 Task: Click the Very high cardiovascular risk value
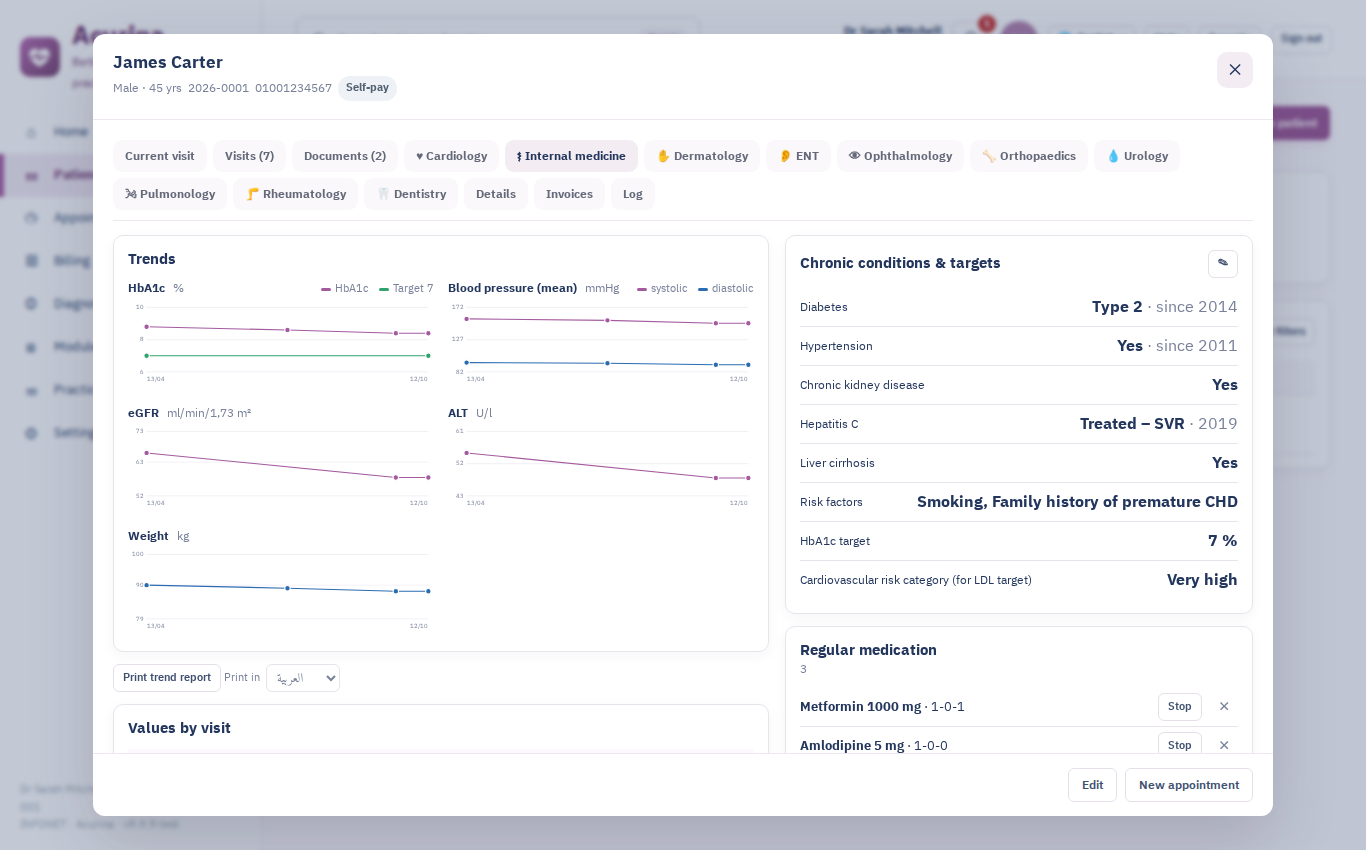1202,580
